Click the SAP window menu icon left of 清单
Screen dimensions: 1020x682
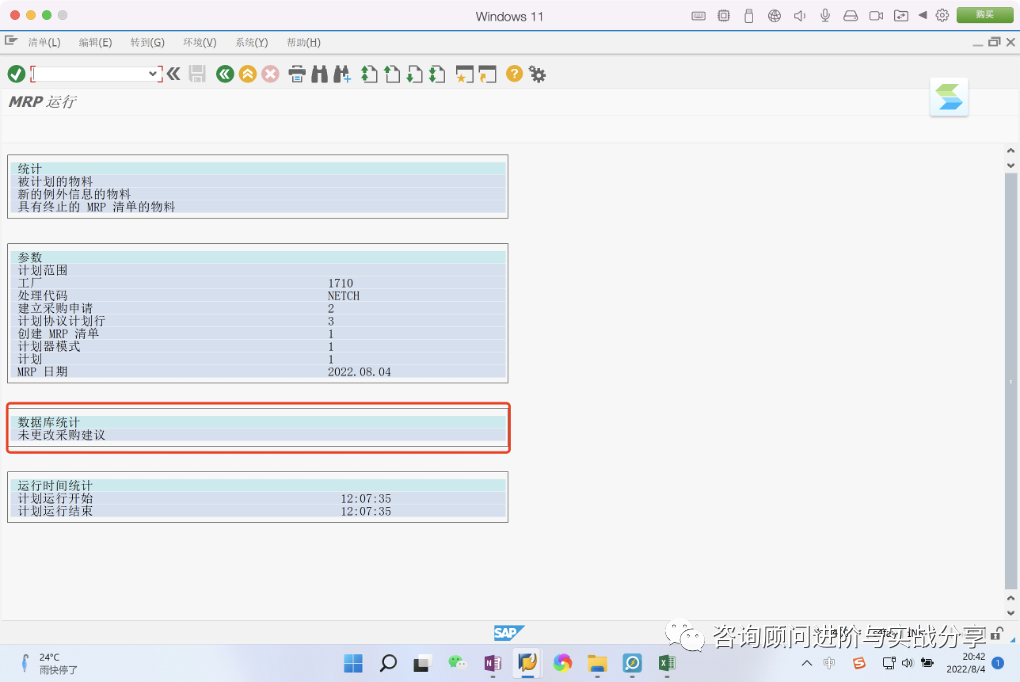coord(11,41)
